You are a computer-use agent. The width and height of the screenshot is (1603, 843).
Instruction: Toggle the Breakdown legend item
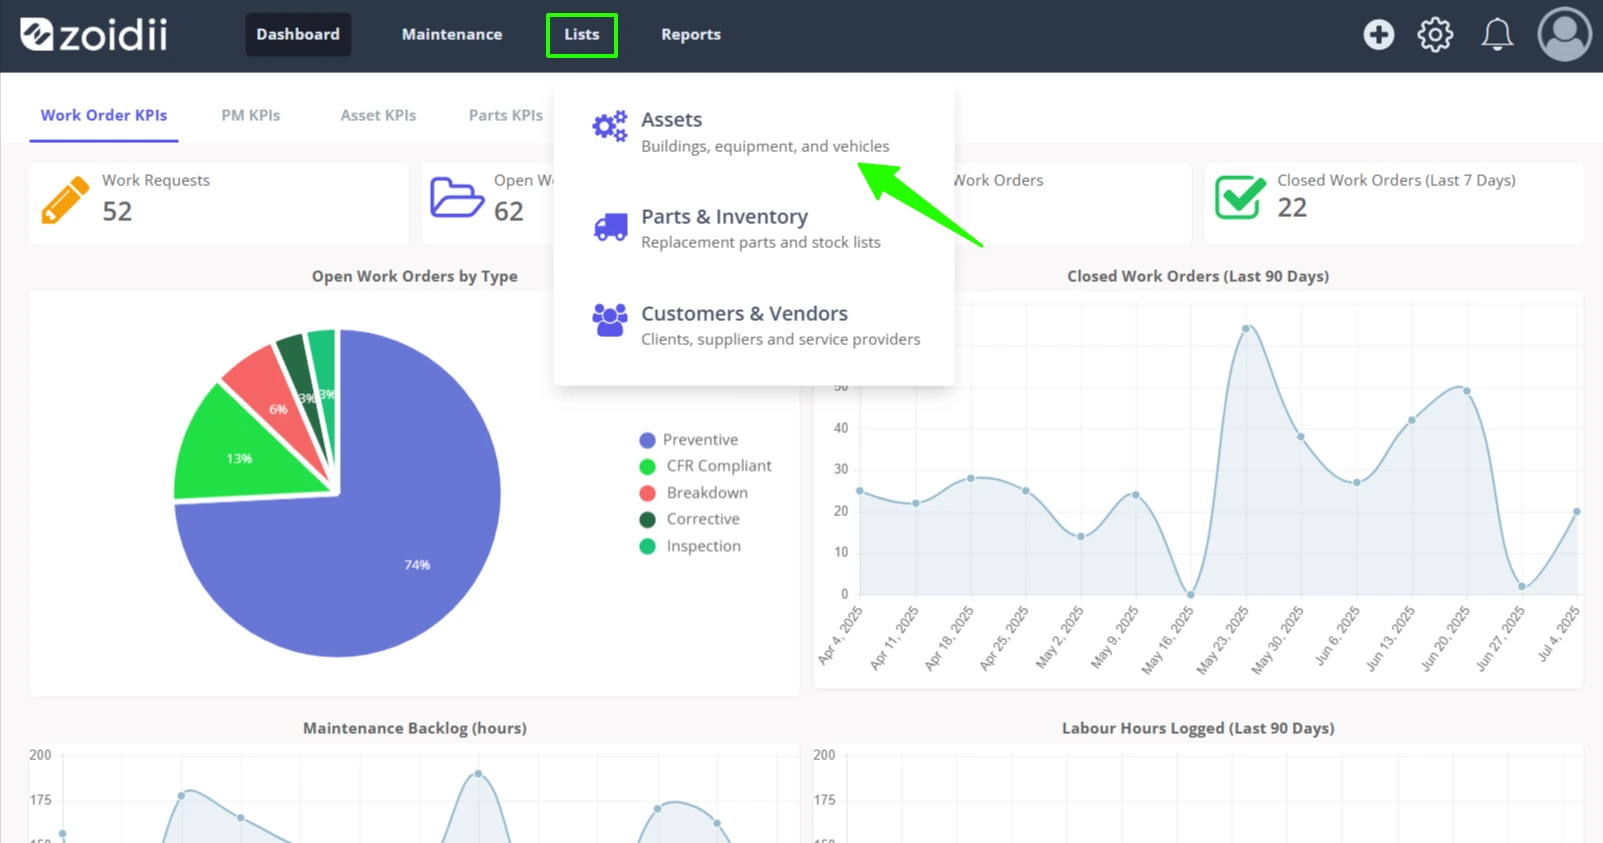pos(694,493)
